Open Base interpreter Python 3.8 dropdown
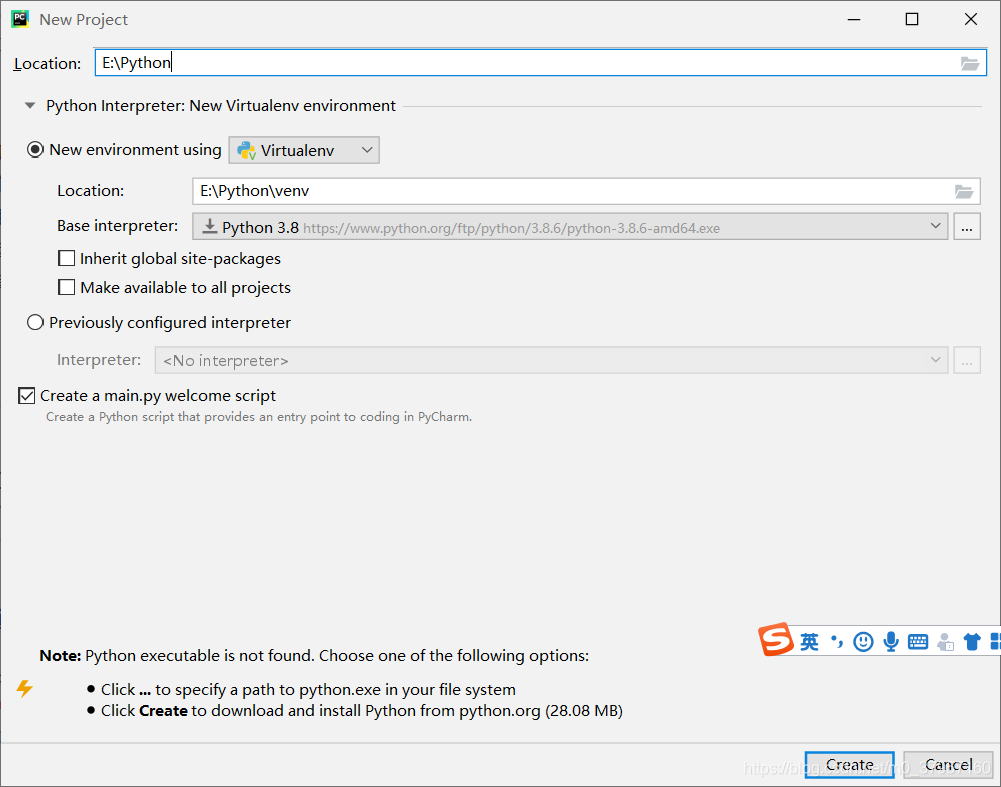Viewport: 1001px width, 787px height. click(x=570, y=226)
